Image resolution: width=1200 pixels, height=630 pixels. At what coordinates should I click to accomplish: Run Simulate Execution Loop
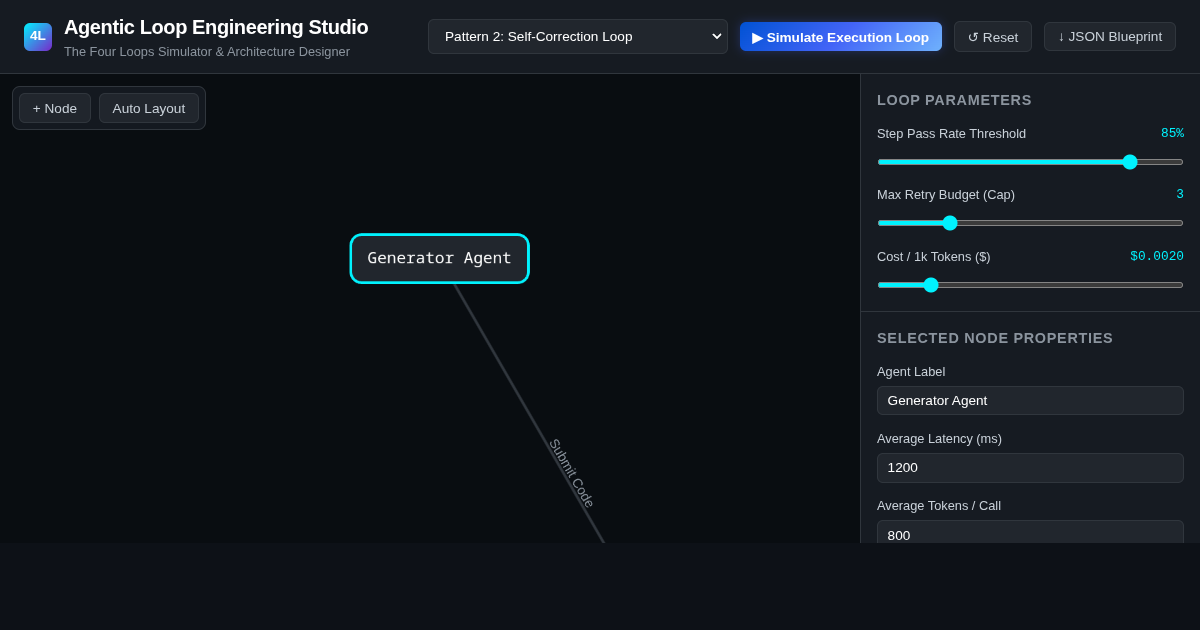[841, 37]
